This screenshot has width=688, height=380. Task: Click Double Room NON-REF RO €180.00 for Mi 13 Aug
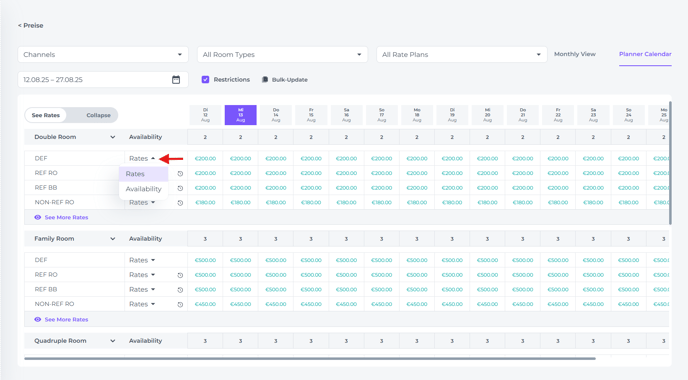click(240, 203)
